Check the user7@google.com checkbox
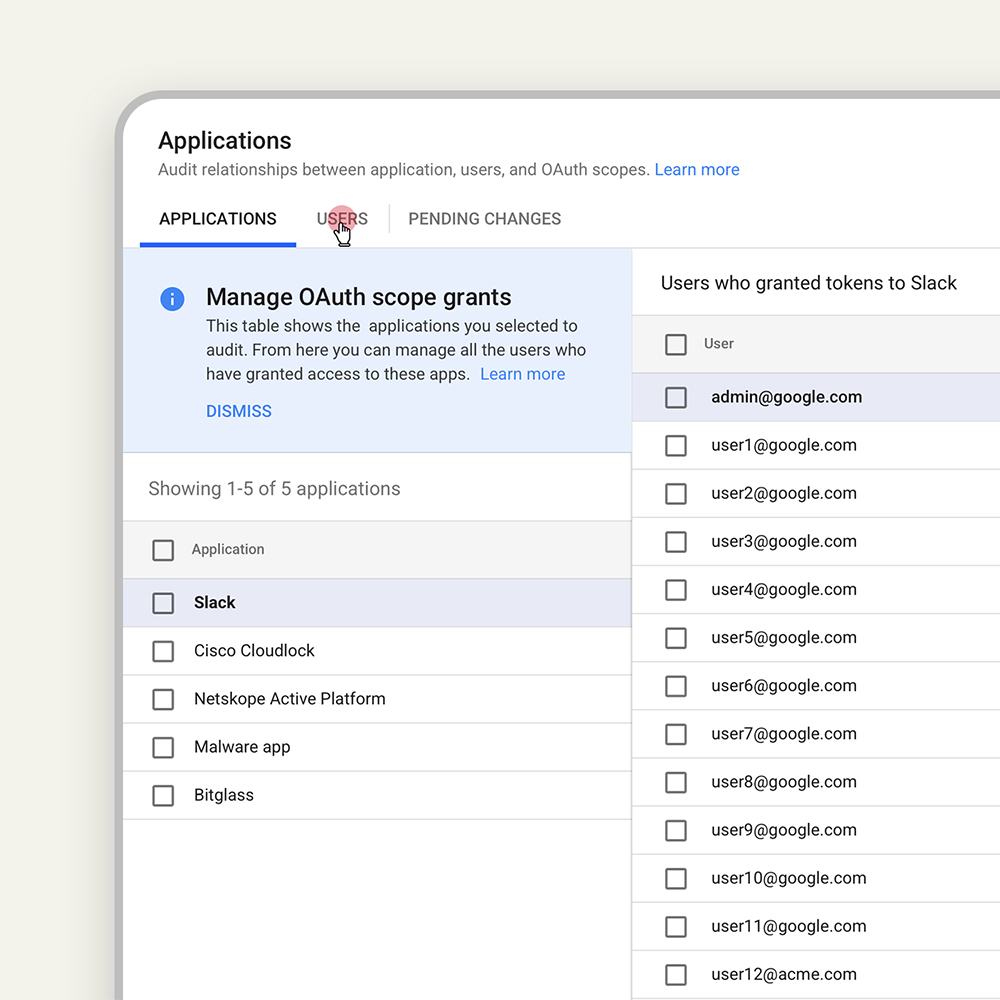This screenshot has height=1000, width=1000. (x=676, y=735)
